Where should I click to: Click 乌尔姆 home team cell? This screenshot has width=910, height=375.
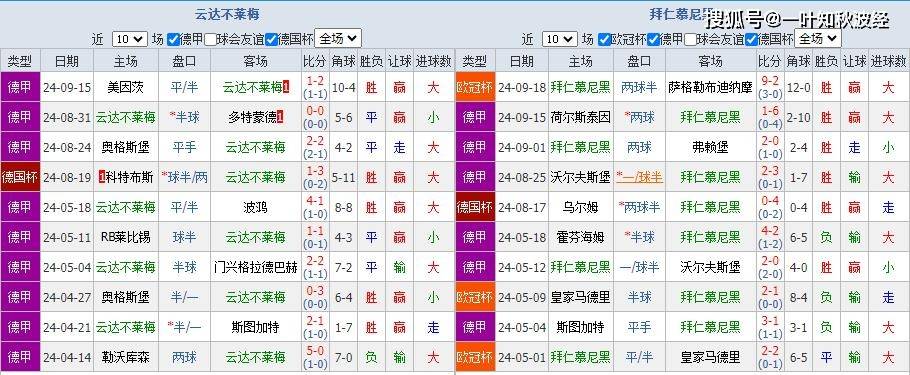[580, 207]
